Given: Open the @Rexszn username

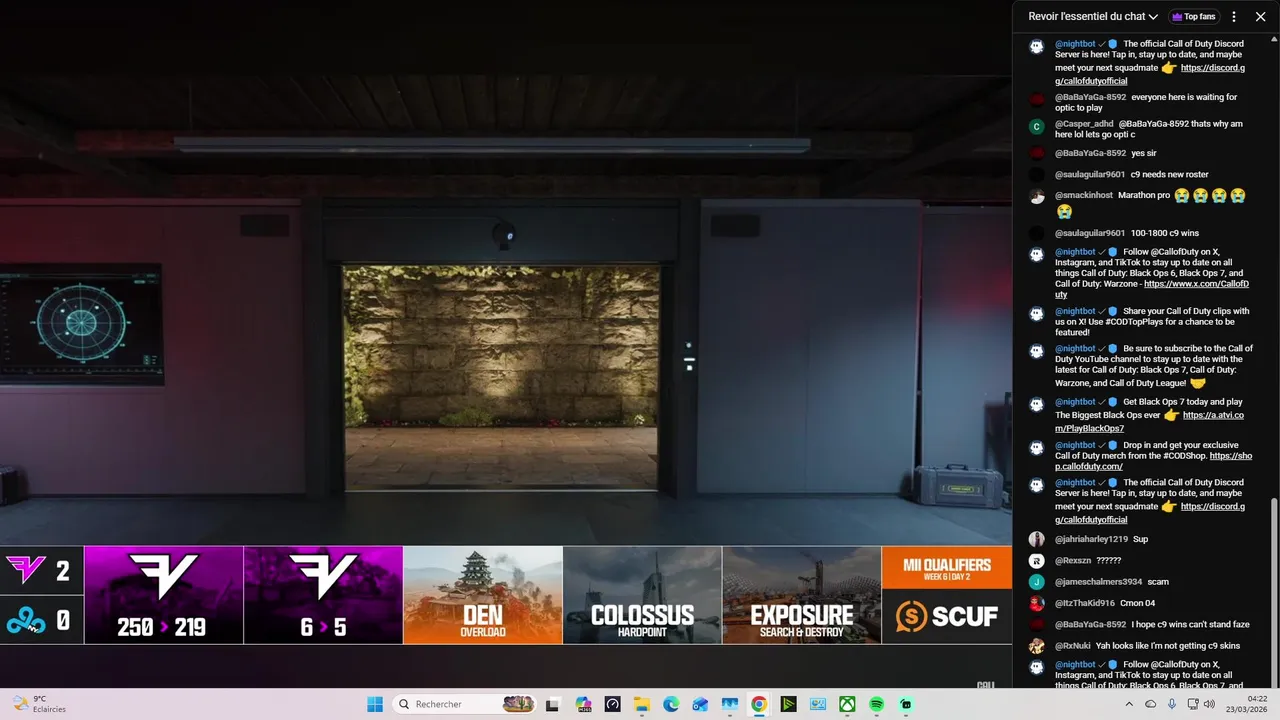Looking at the screenshot, I should 1073,560.
